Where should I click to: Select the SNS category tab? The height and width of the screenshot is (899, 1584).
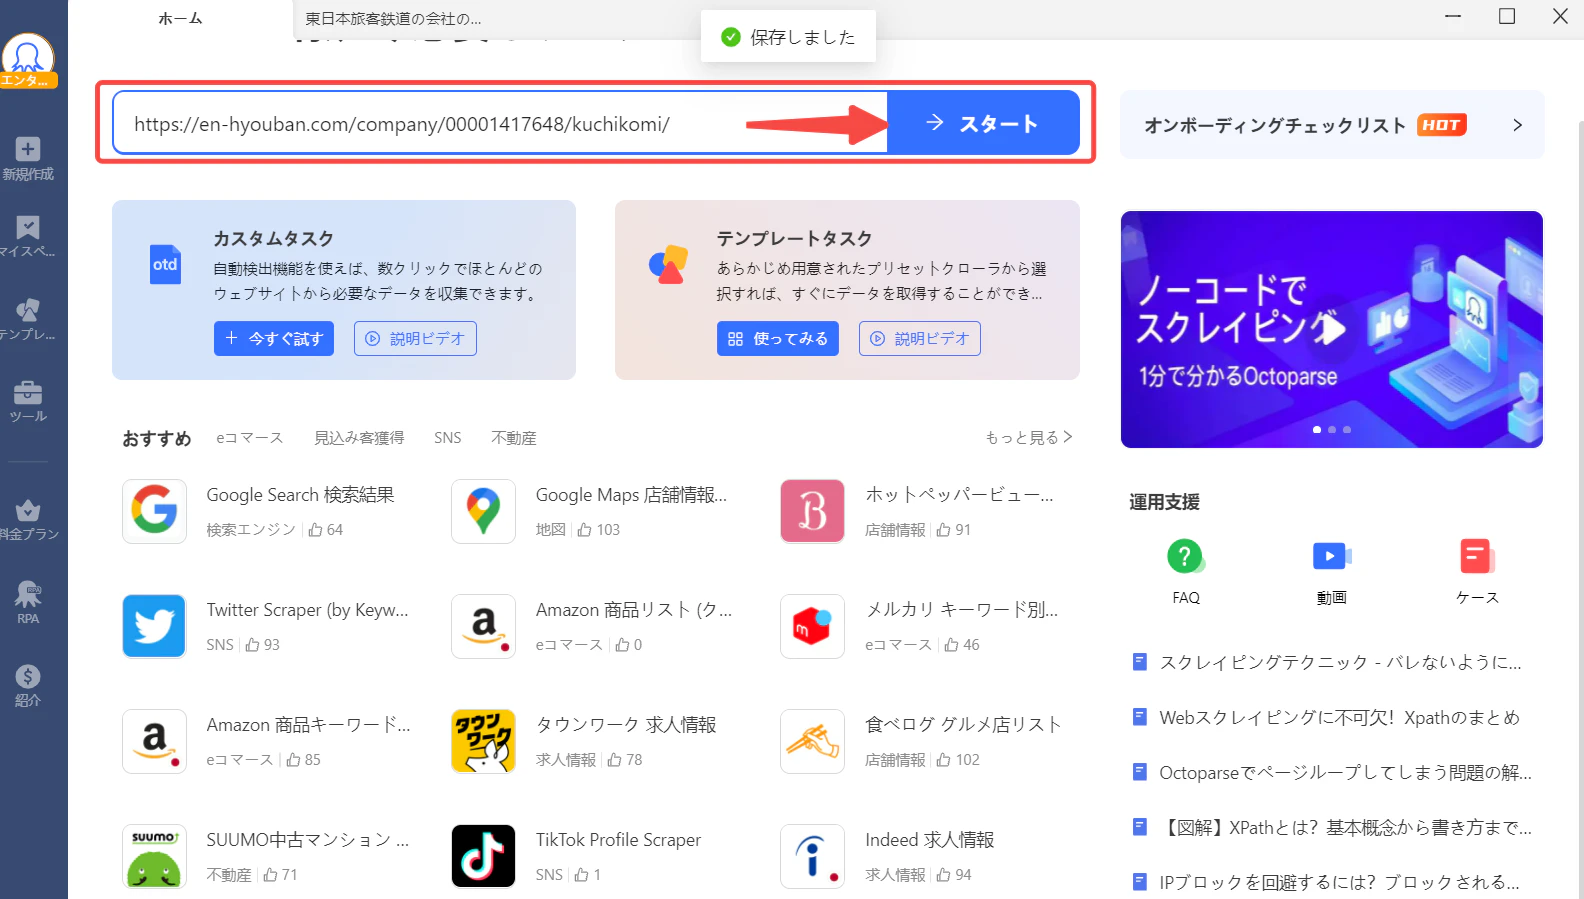pyautogui.click(x=448, y=438)
